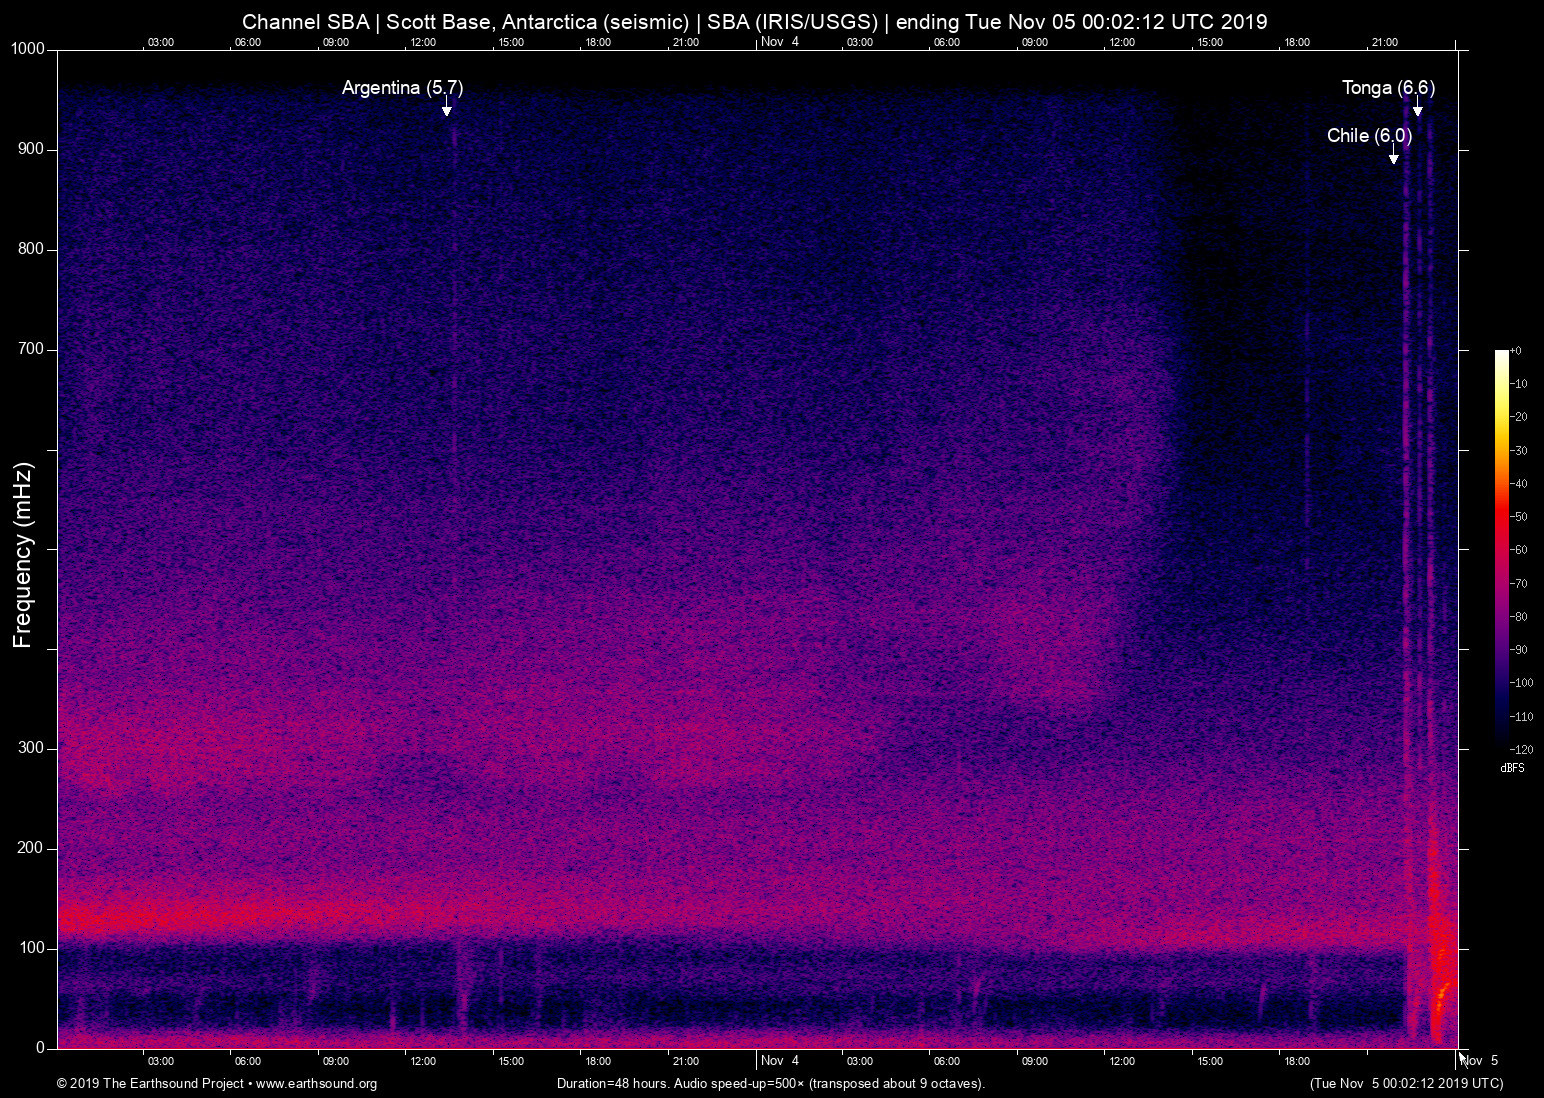Click the Channel SBA Scott Base title

tap(754, 22)
